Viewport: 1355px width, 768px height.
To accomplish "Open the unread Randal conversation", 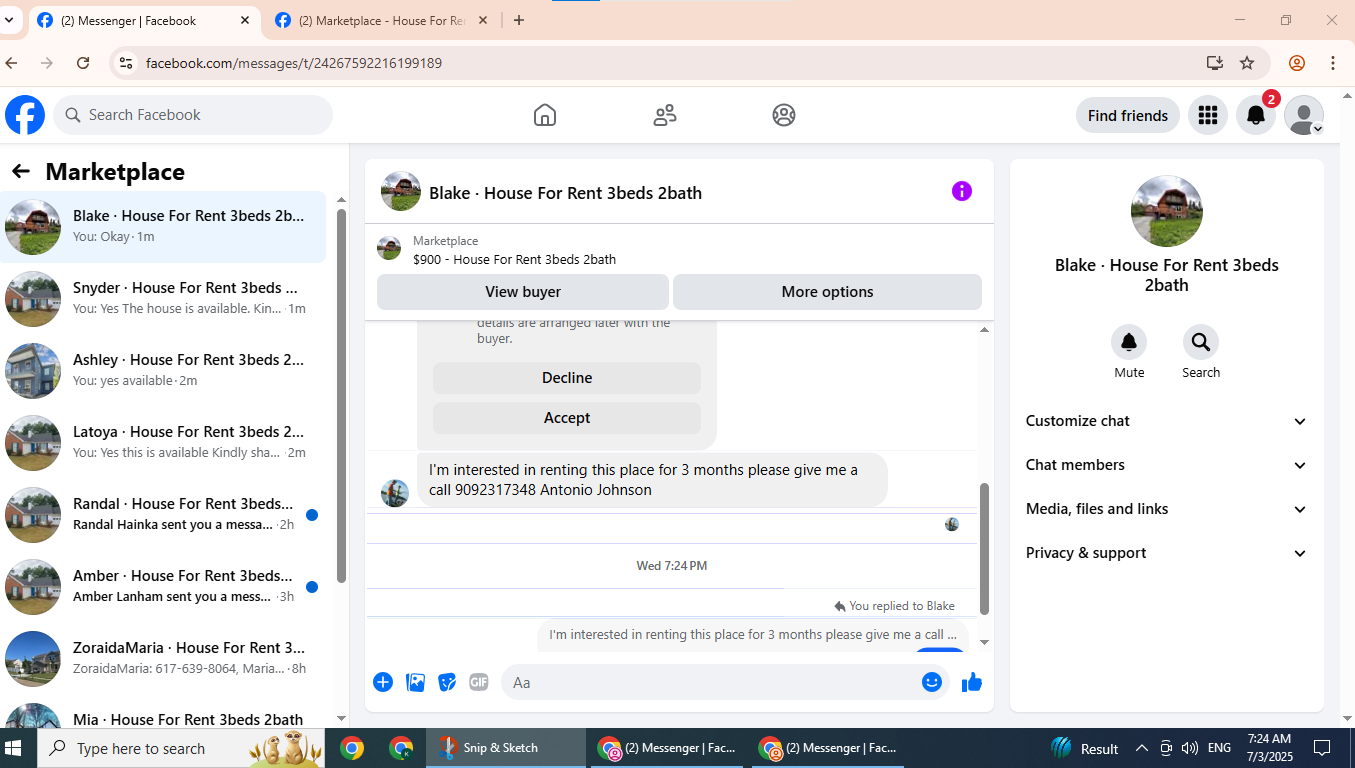I will [163, 514].
